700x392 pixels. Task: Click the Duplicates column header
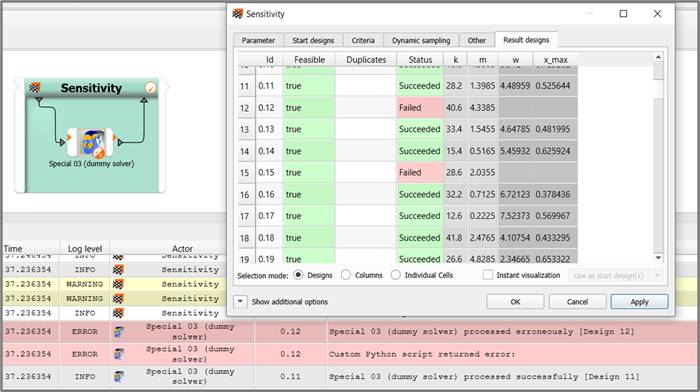coord(366,59)
